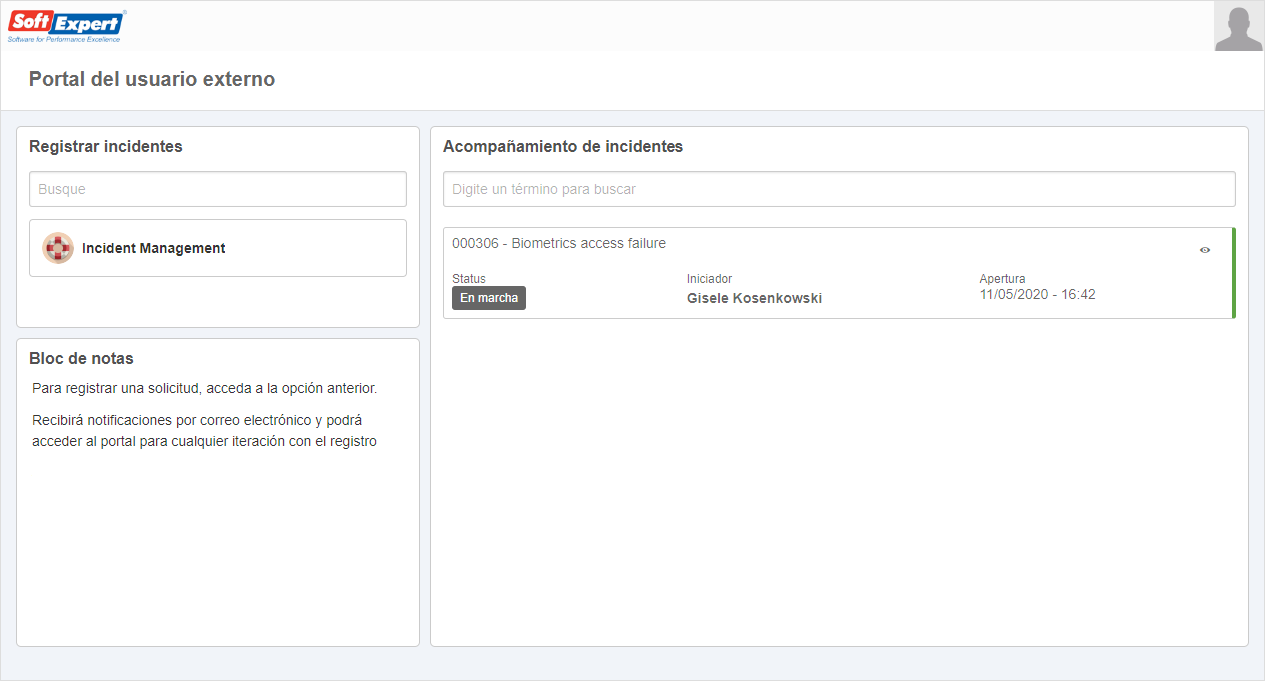Click the Acompañamiento de incidentes heading

[x=563, y=146]
